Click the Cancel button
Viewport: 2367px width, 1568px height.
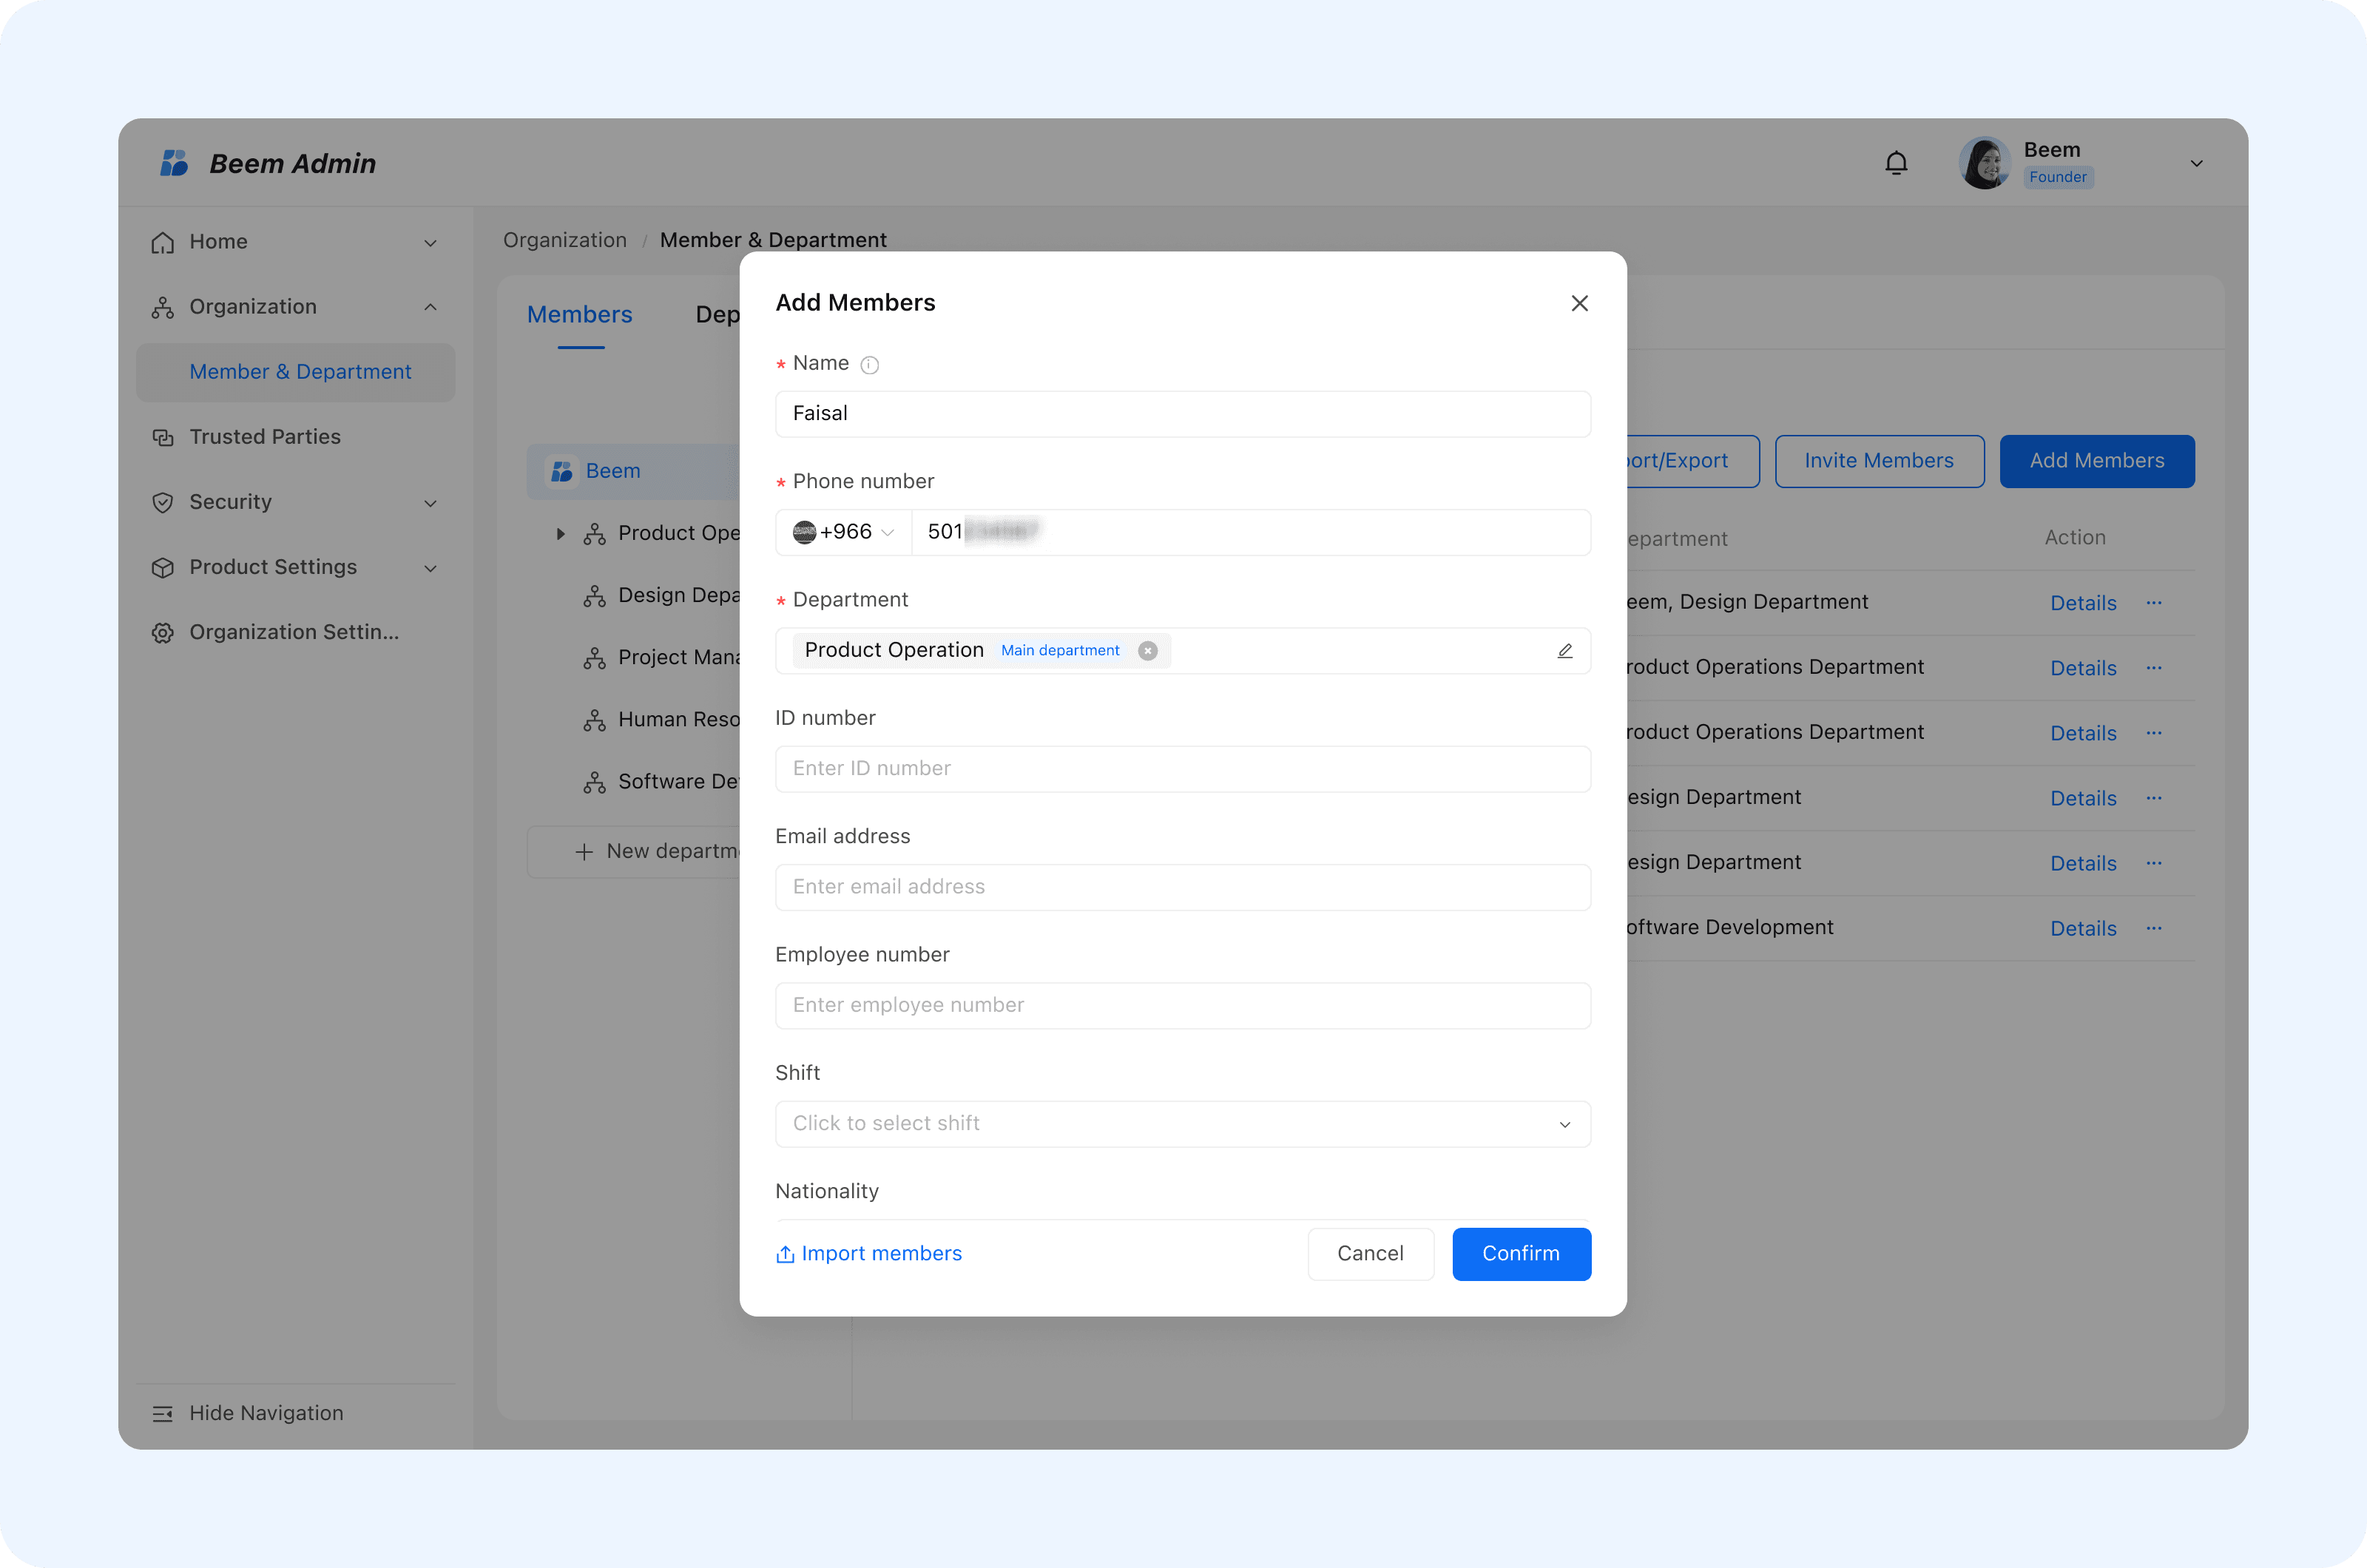(x=1370, y=1254)
